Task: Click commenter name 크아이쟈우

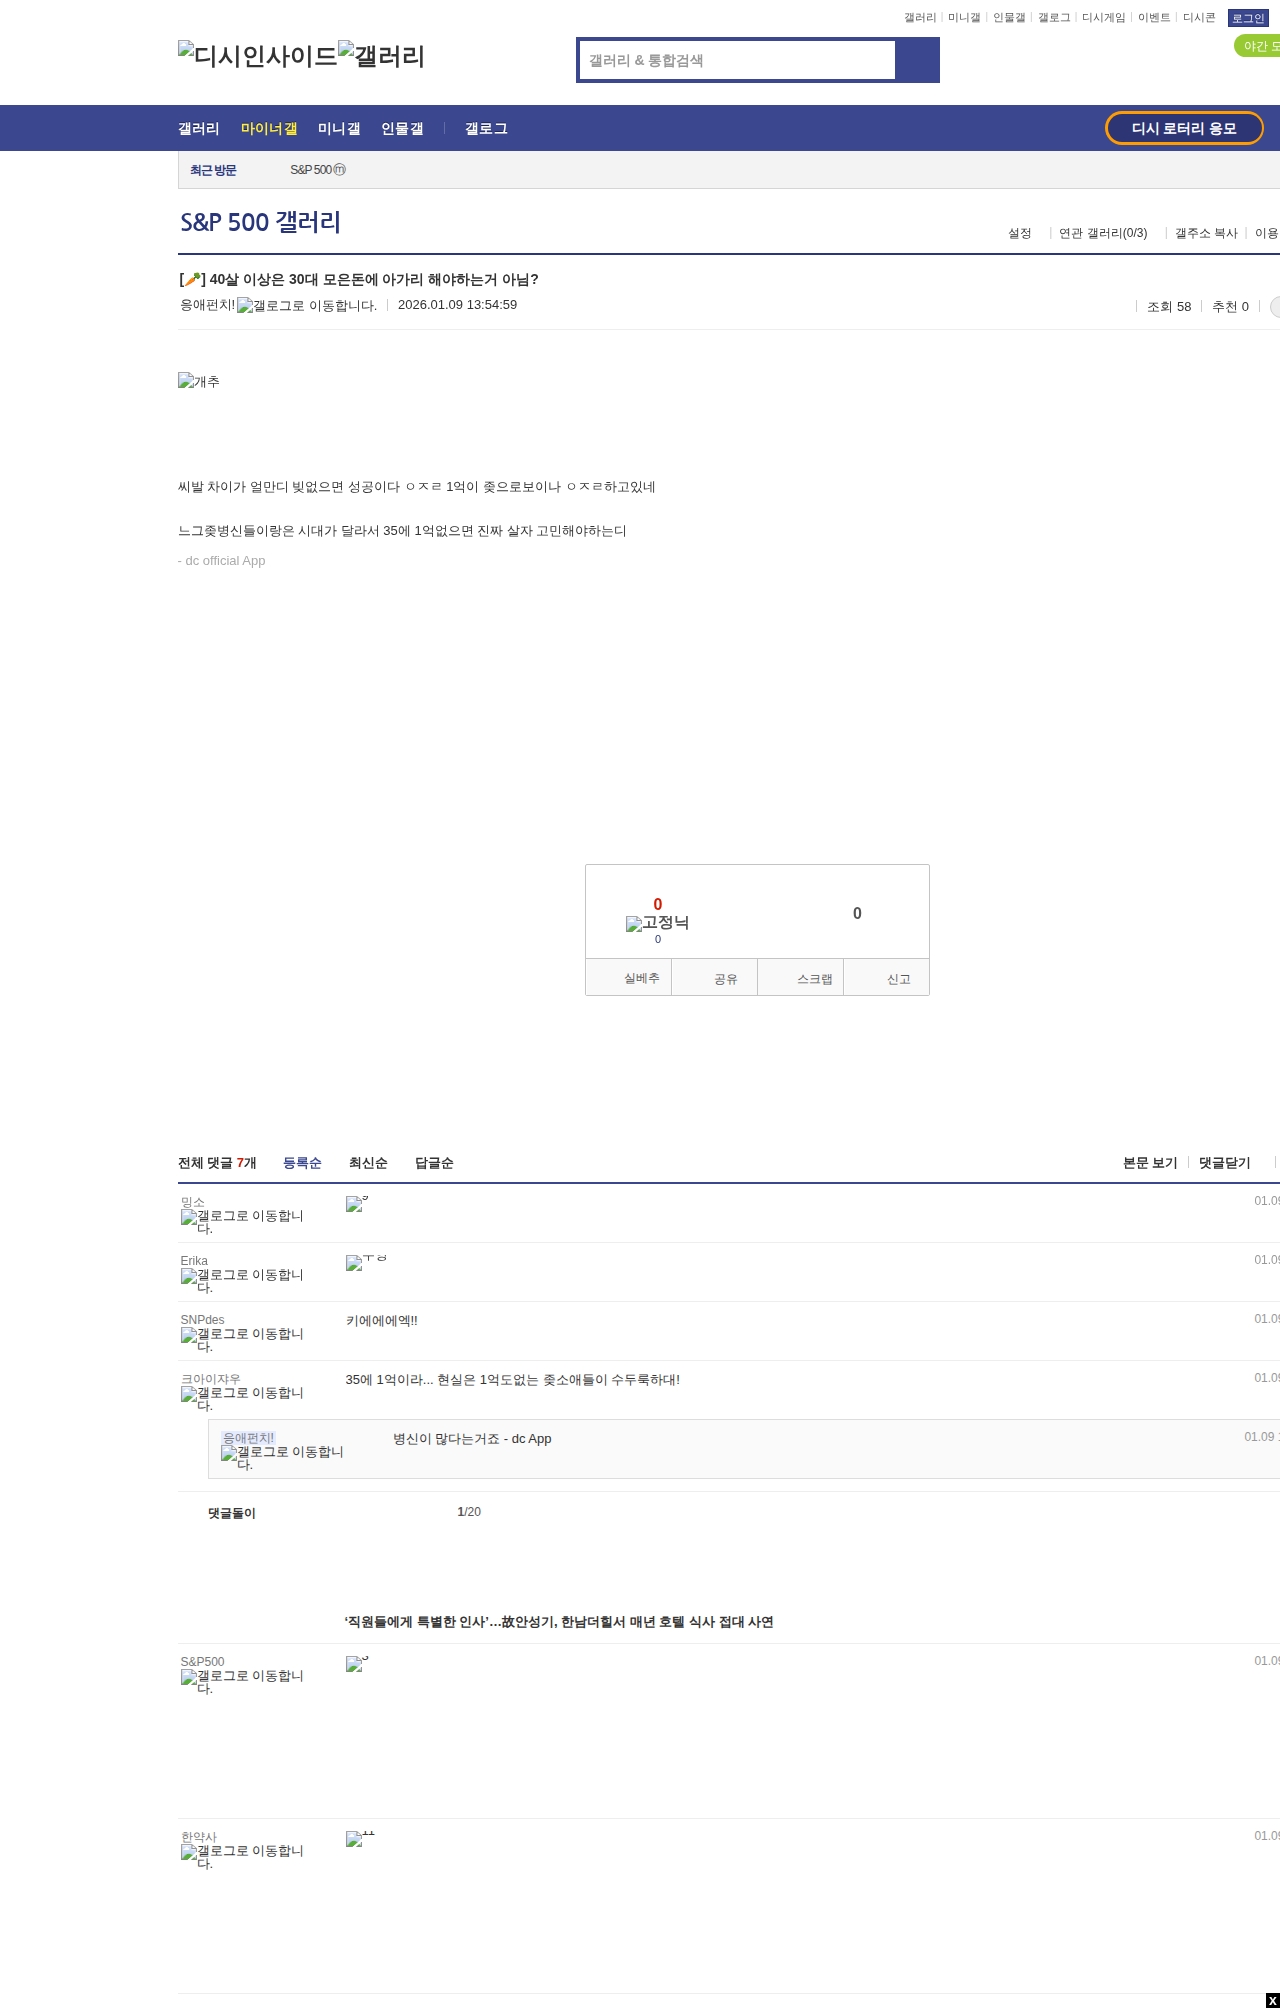Action: click(x=211, y=1379)
